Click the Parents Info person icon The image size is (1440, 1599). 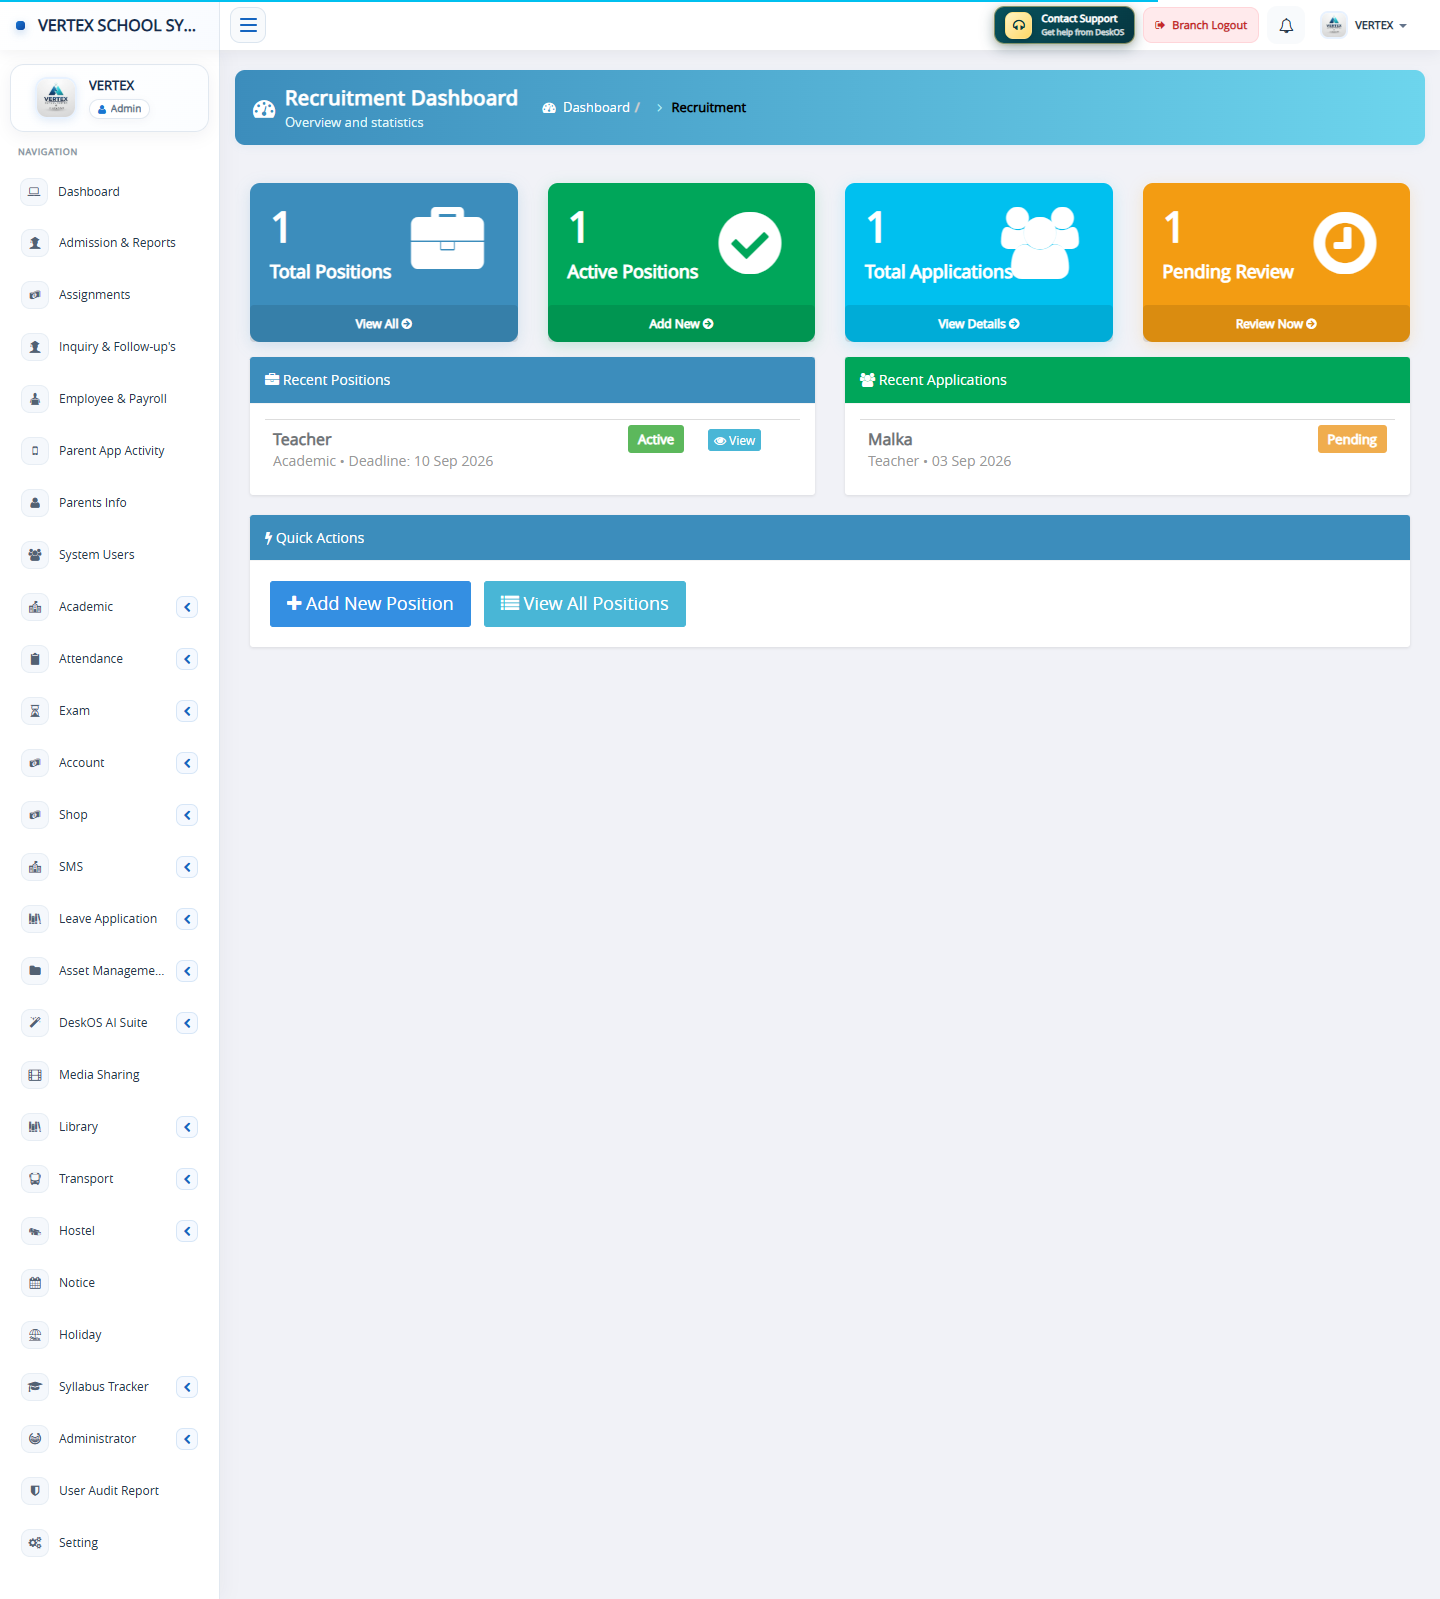pos(35,503)
